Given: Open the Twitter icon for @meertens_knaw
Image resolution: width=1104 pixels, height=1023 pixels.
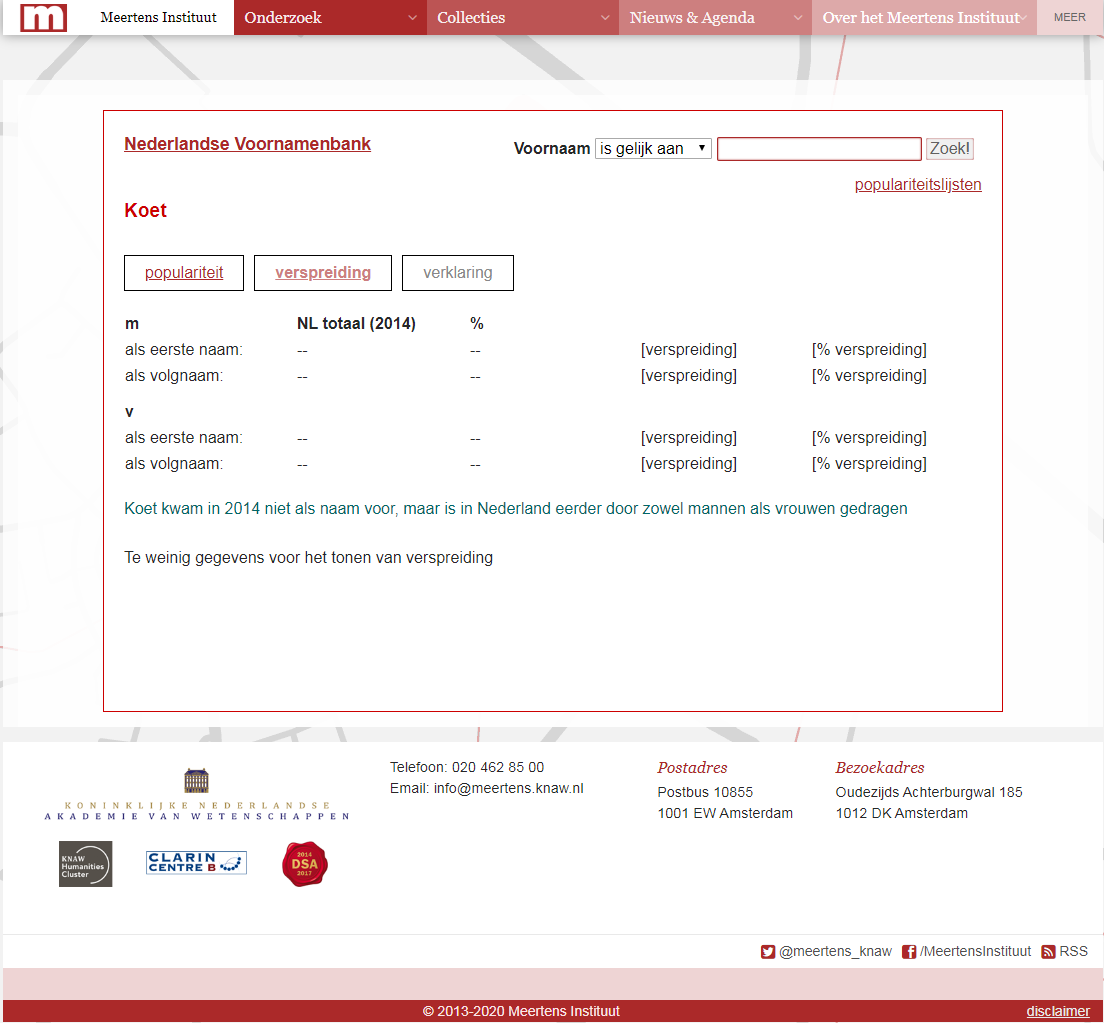Looking at the screenshot, I should pyautogui.click(x=767, y=952).
